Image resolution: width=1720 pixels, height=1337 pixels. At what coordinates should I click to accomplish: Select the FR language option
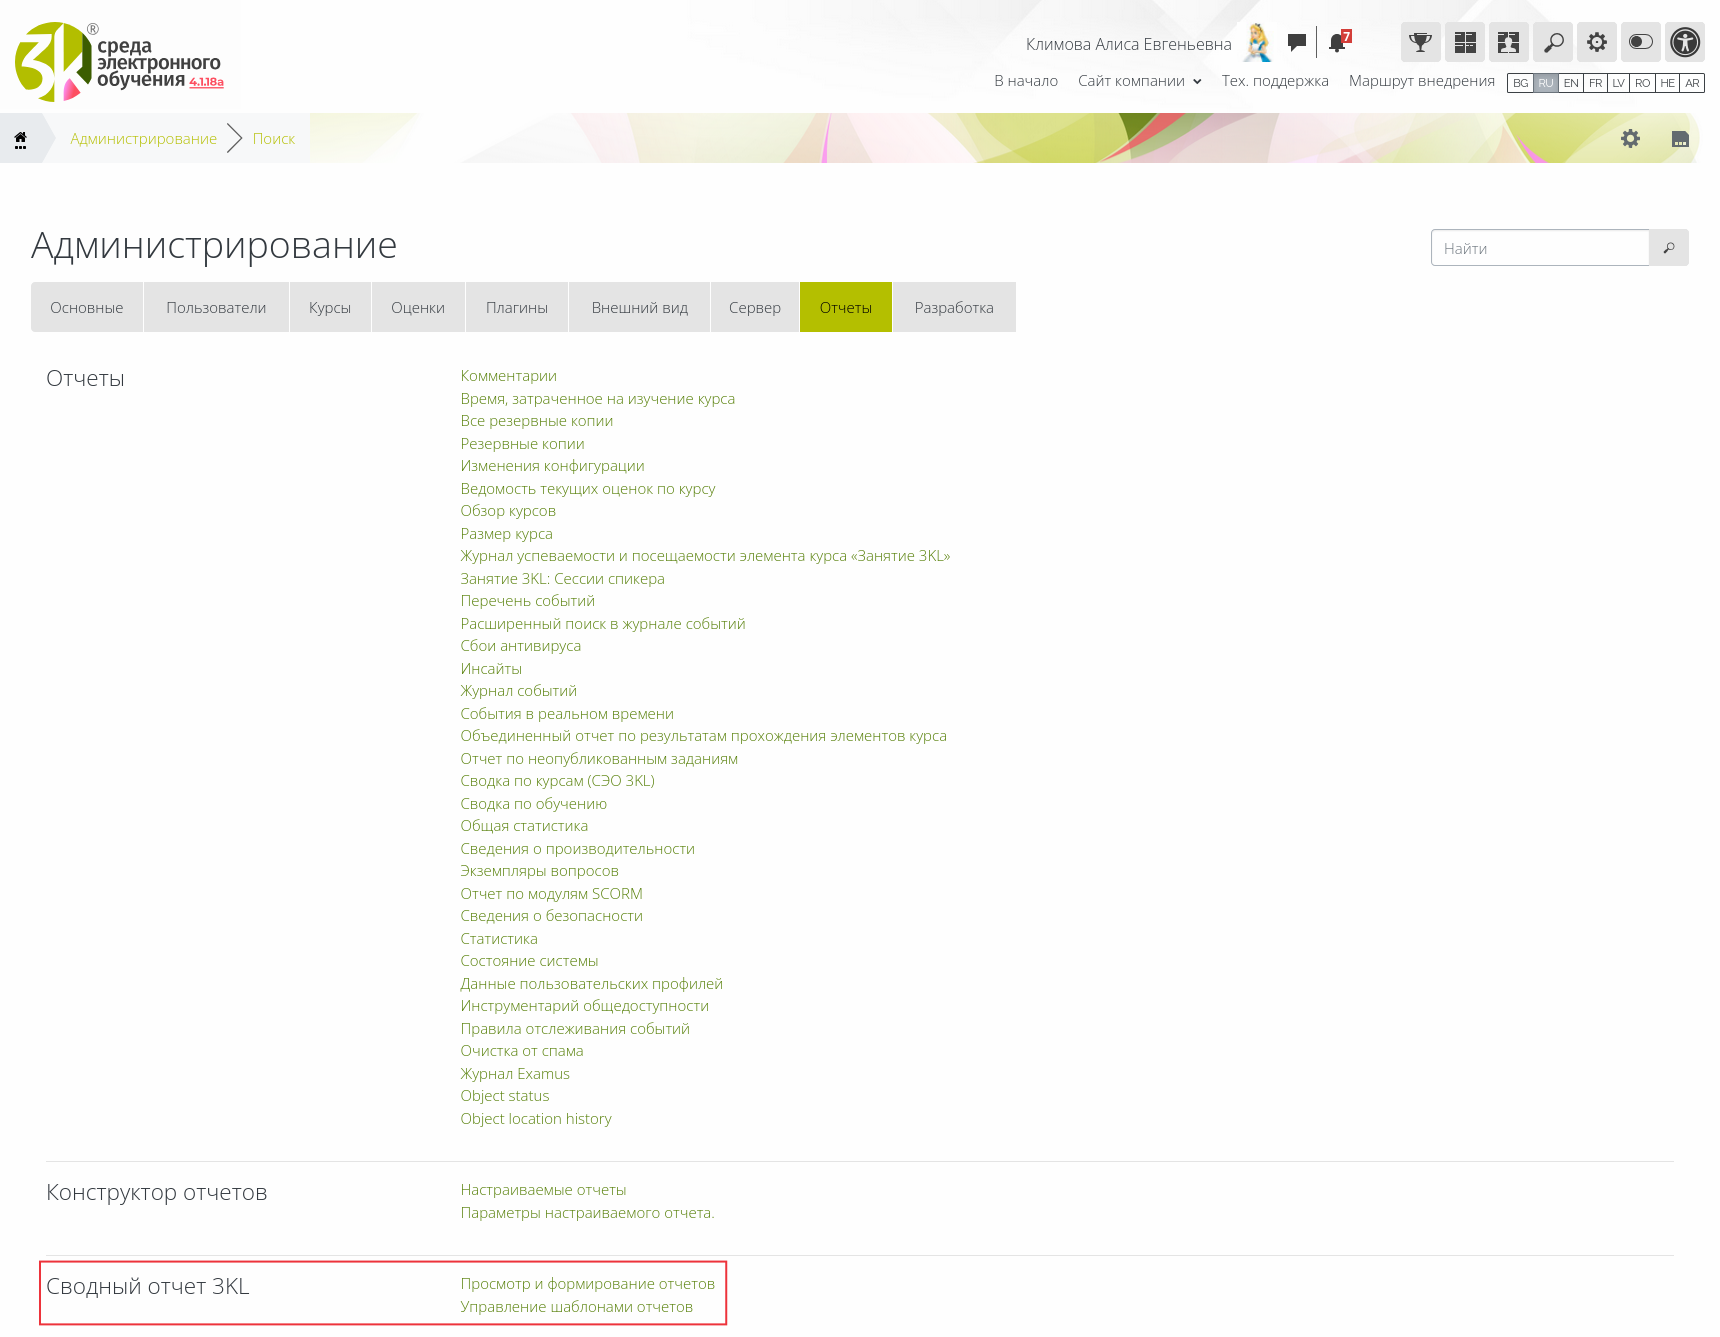coord(1595,83)
